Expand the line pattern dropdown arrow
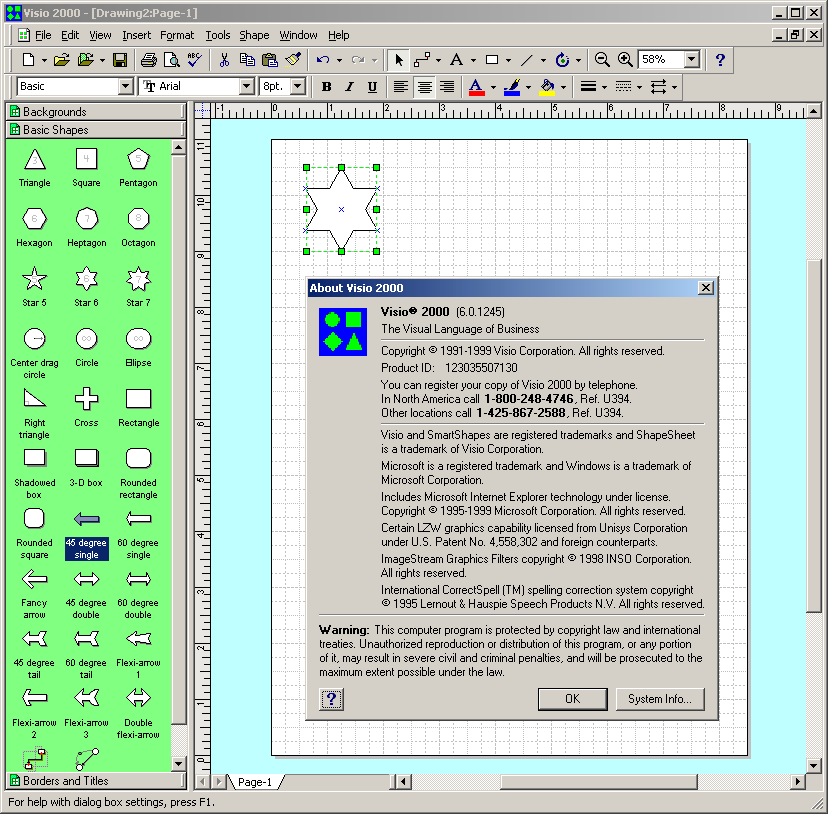 tap(639, 87)
